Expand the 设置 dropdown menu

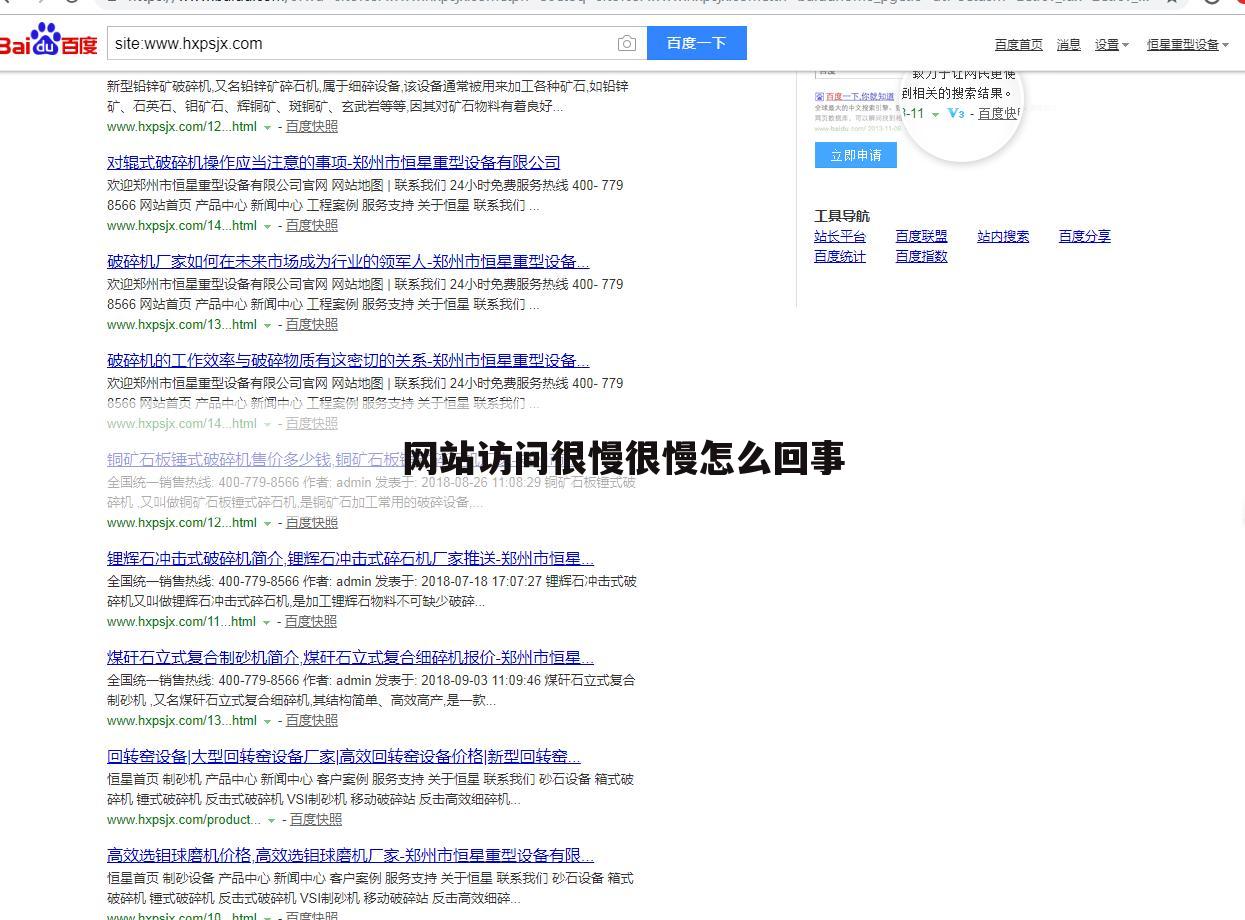click(1111, 44)
